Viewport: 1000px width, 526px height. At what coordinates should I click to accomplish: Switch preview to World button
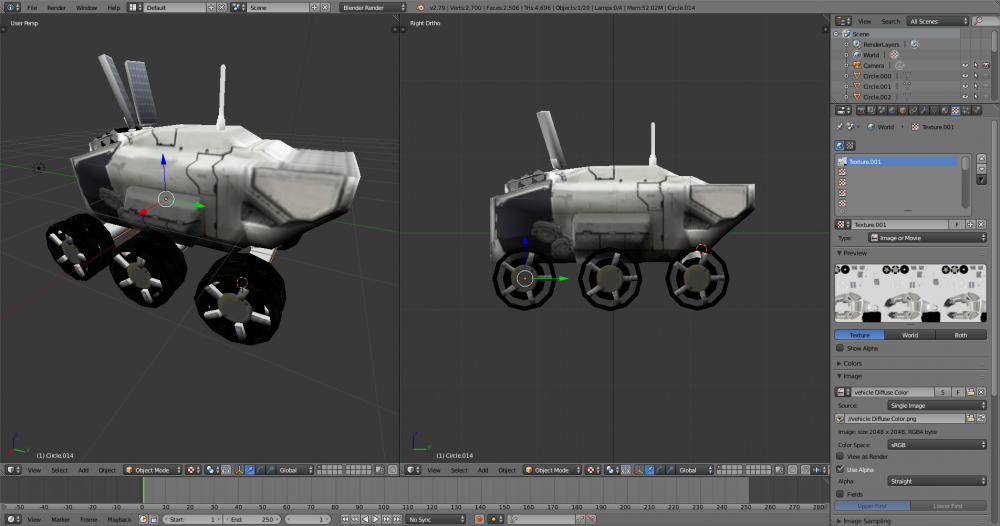pos(909,335)
